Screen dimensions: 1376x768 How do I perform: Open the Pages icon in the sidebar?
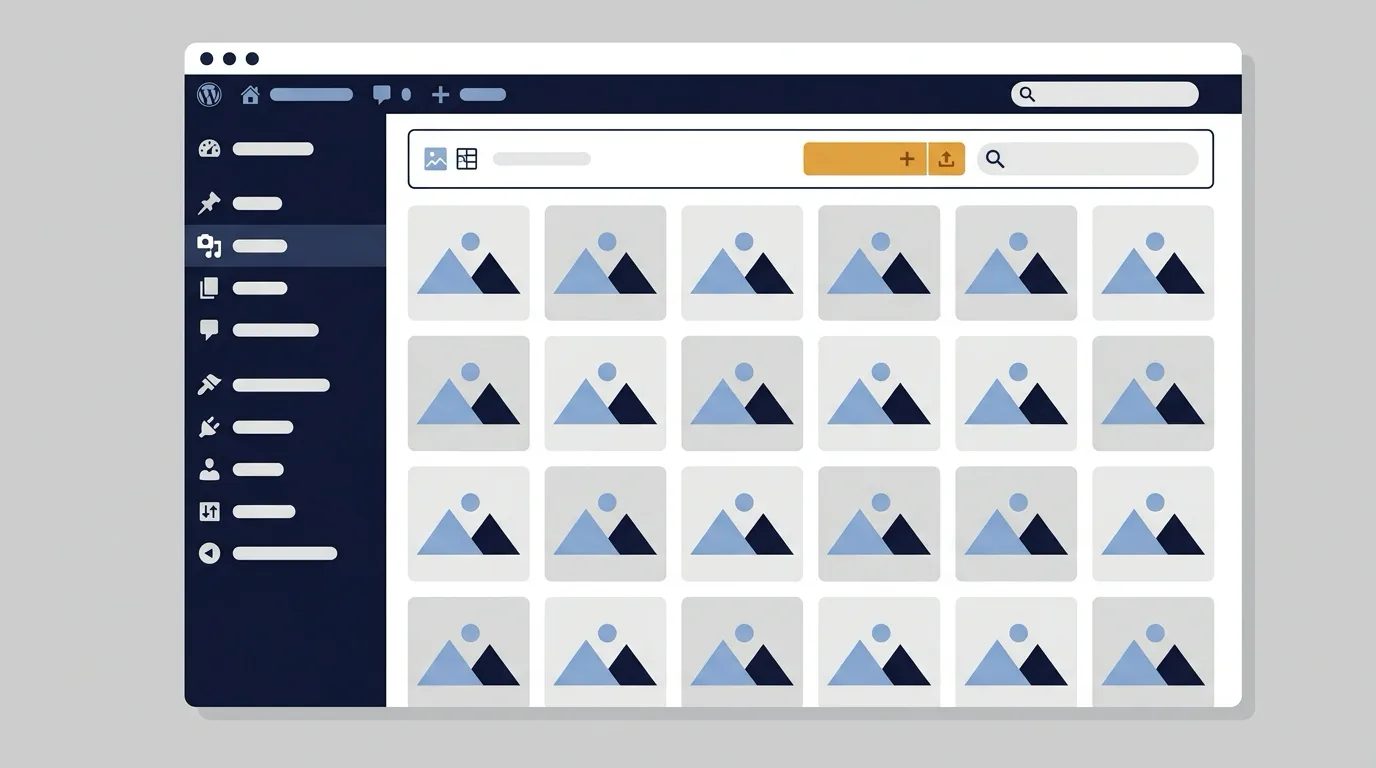[209, 288]
